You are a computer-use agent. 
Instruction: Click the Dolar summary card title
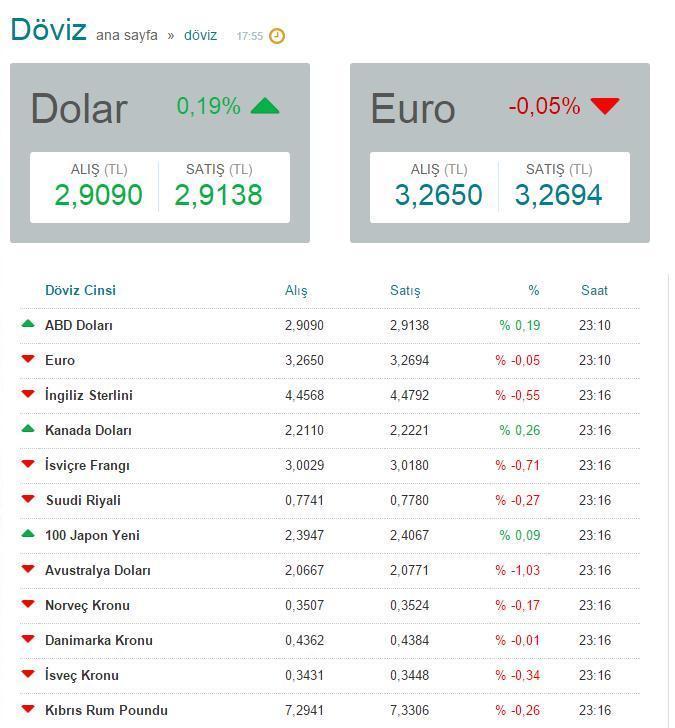[79, 108]
